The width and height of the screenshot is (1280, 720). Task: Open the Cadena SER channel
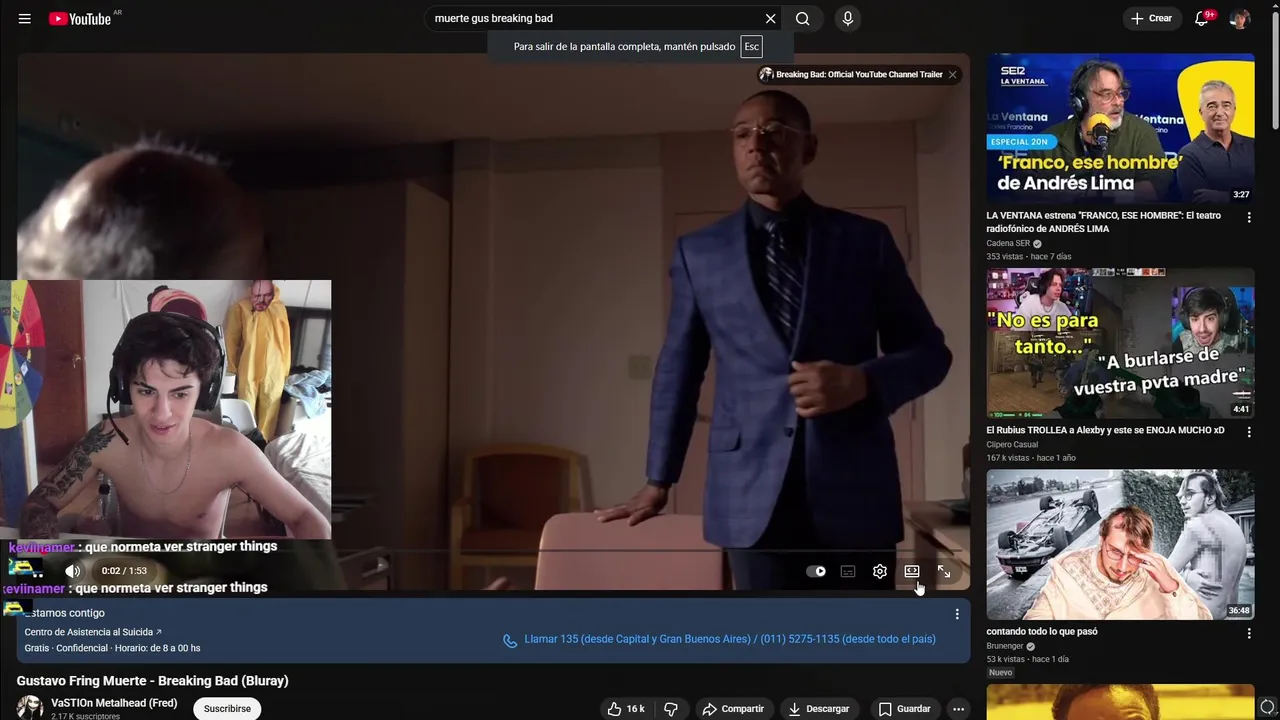(1008, 243)
